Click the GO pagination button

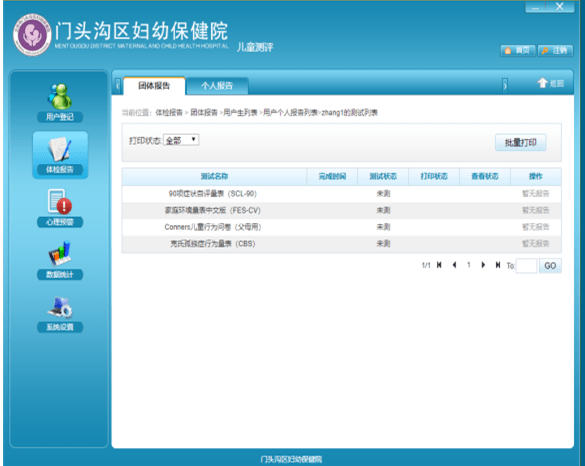coord(550,266)
